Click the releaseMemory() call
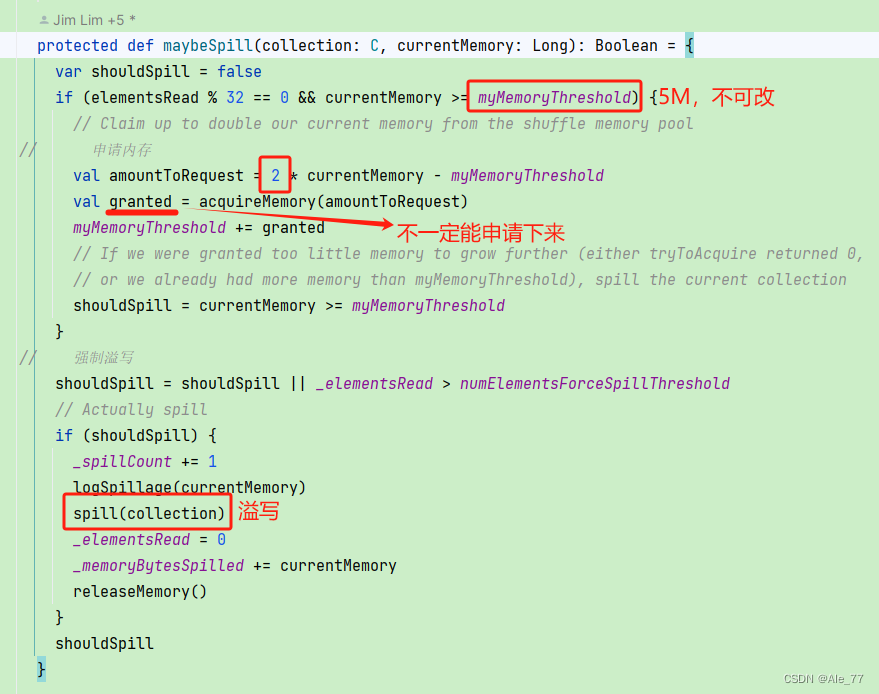 (140, 591)
